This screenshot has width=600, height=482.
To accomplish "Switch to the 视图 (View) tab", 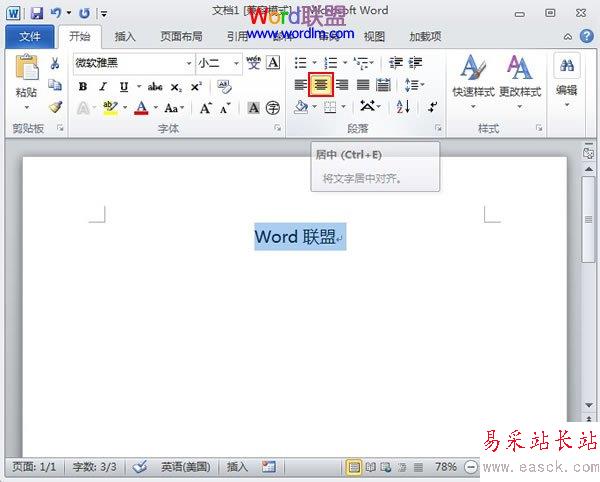I will [374, 37].
